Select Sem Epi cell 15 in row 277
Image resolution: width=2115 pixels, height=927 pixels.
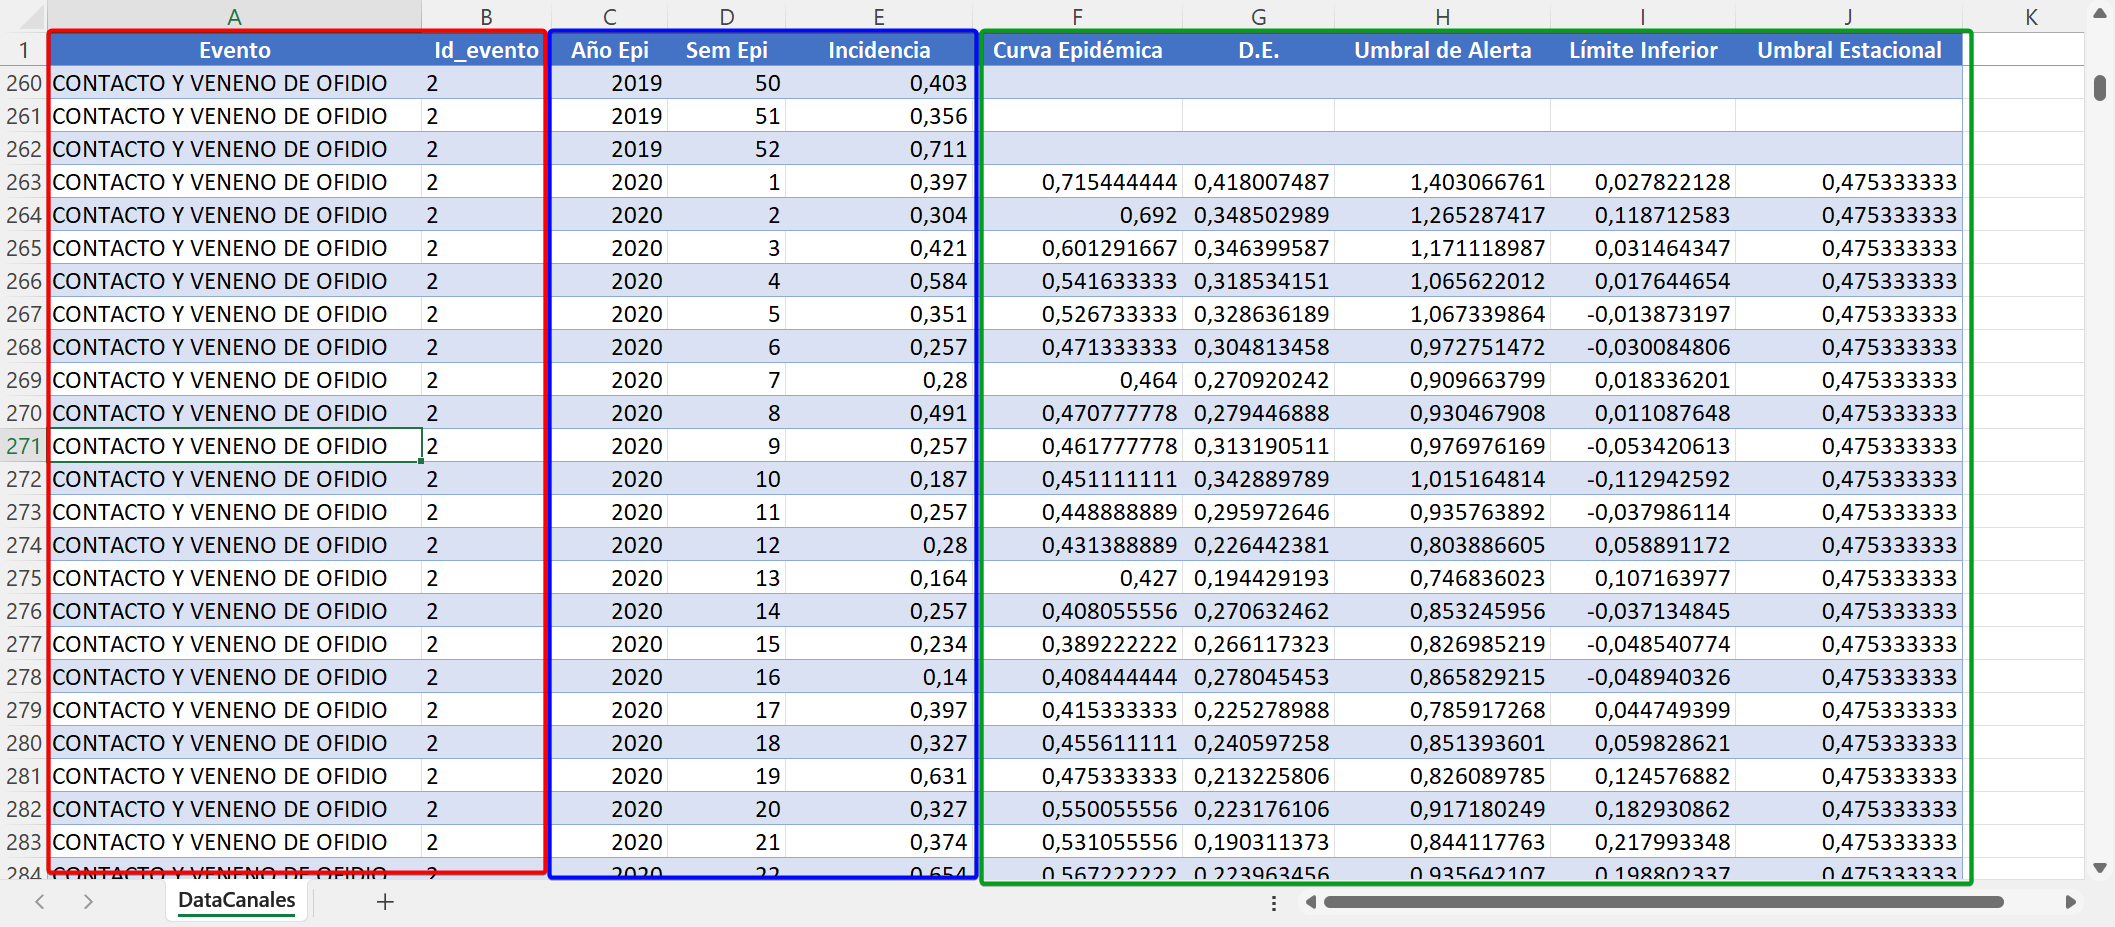[x=727, y=644]
